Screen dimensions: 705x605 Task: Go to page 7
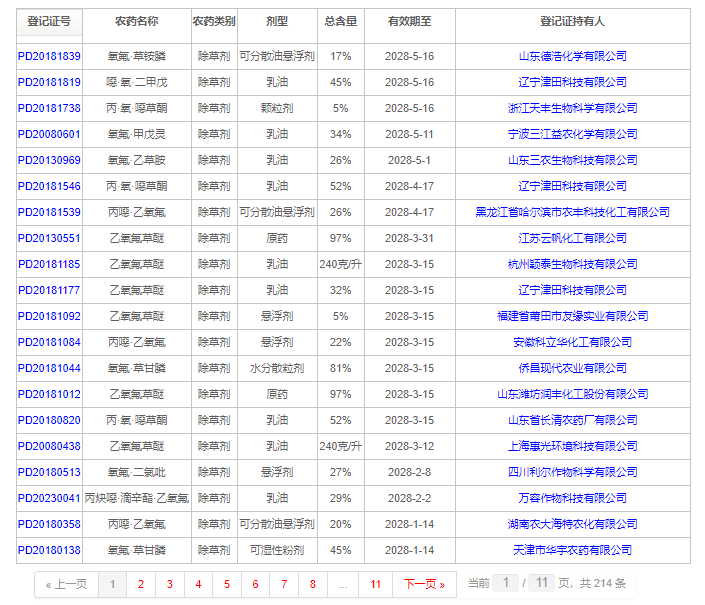284,584
